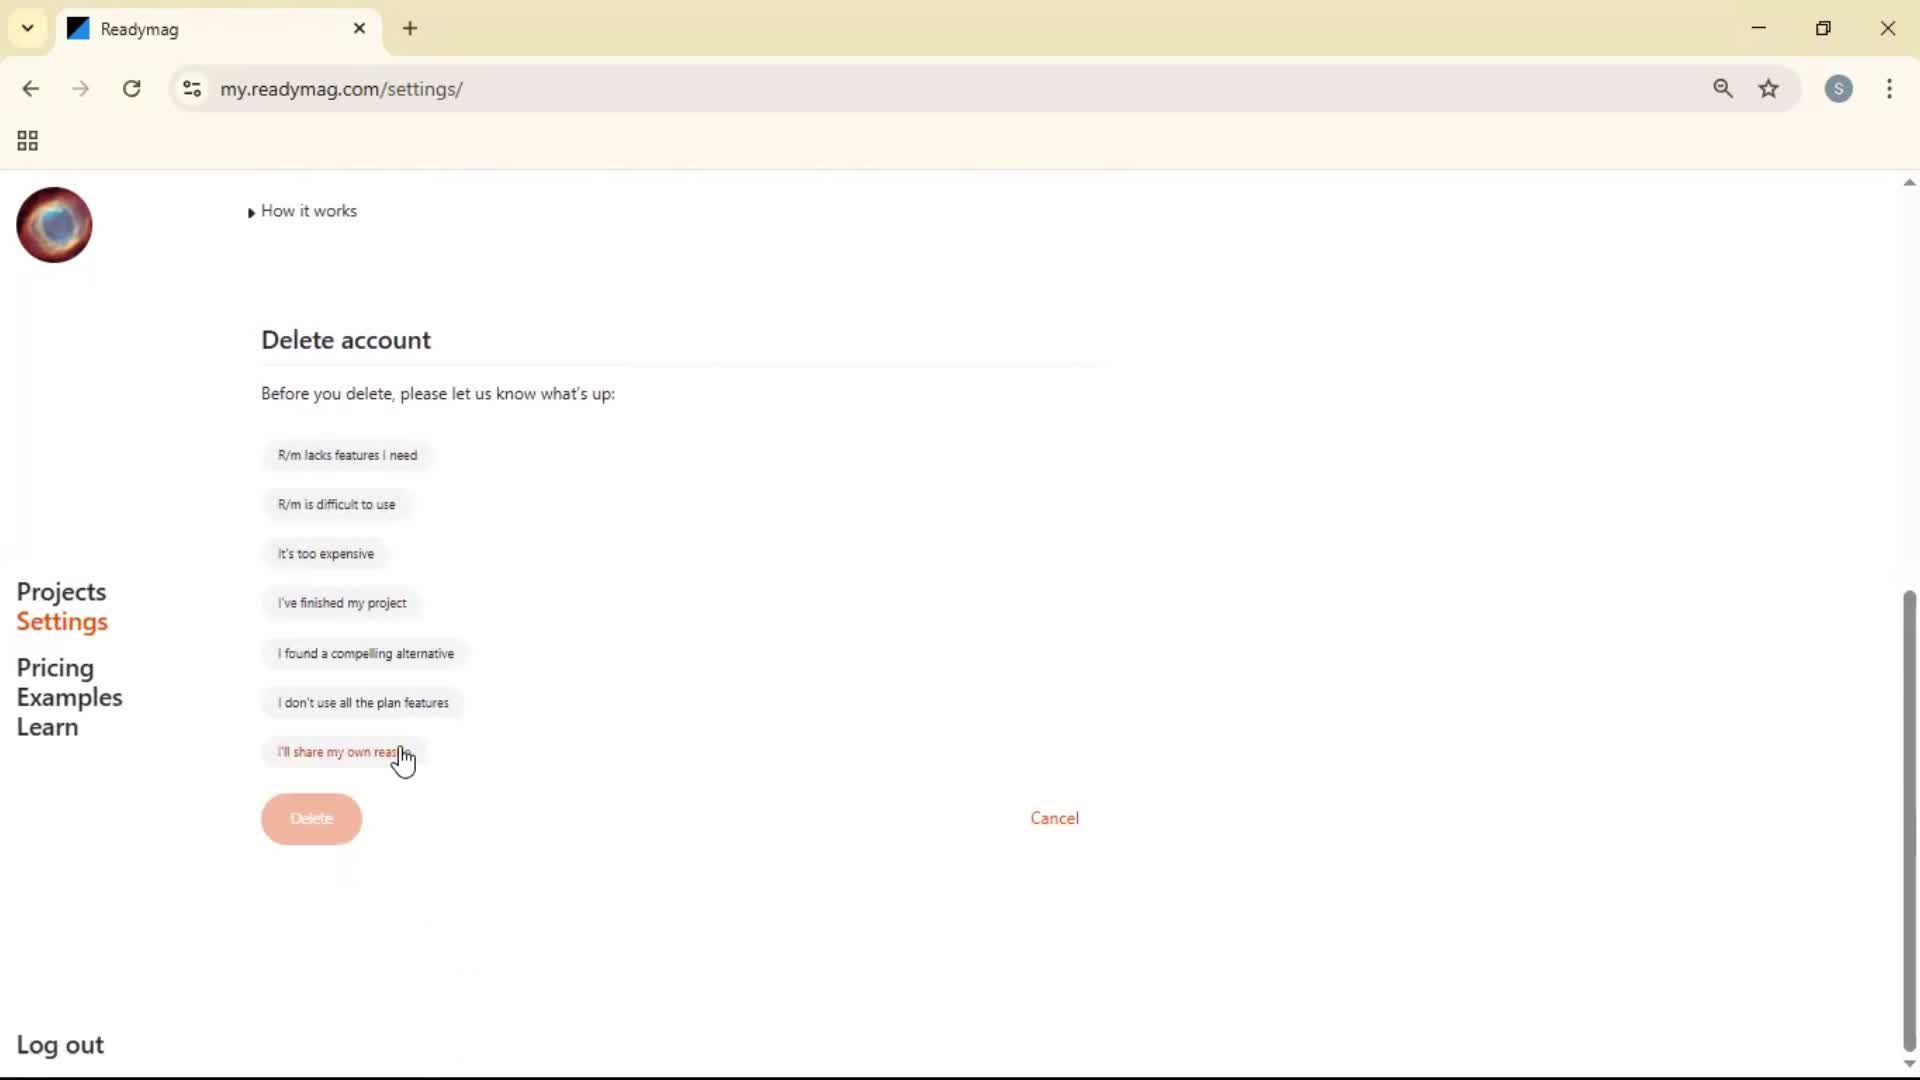Screen dimensions: 1920x1080
Task: Reload the current page
Action: click(131, 89)
